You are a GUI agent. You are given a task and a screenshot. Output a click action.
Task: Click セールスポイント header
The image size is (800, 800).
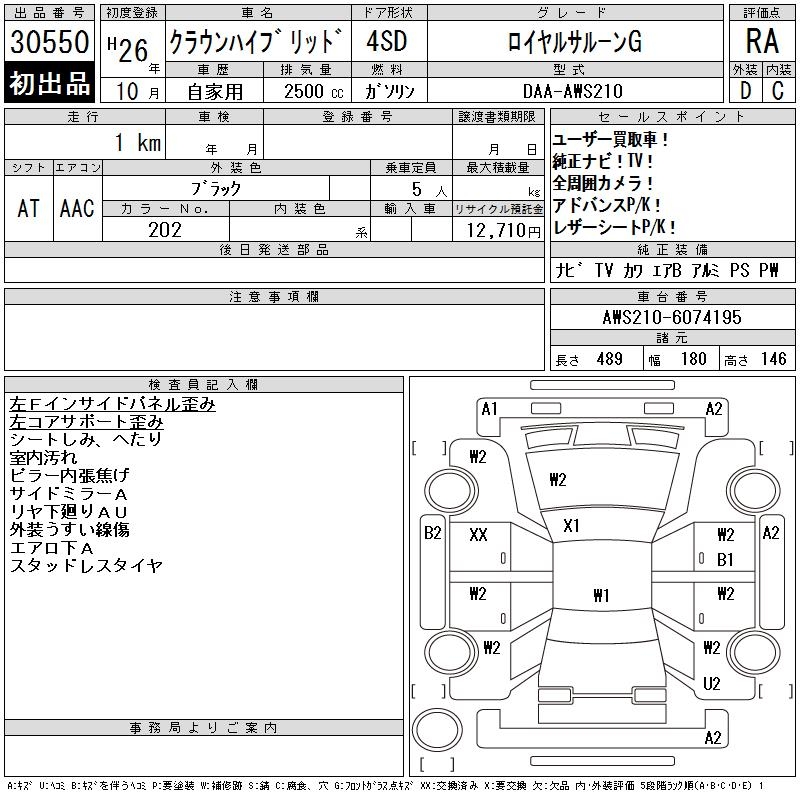pos(672,117)
